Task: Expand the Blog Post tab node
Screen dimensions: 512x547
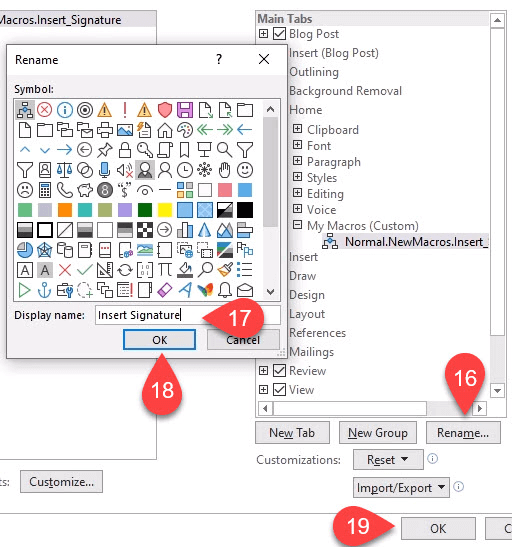Action: (x=264, y=34)
